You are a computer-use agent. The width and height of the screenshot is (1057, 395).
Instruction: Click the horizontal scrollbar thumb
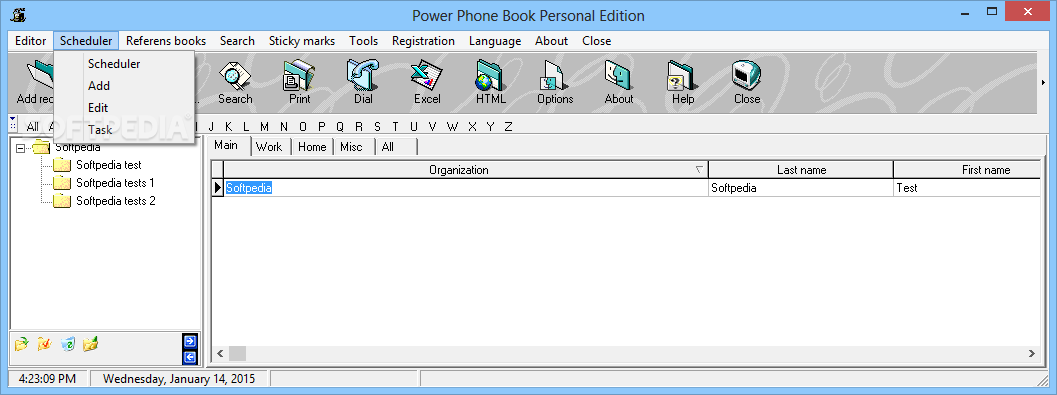(x=237, y=353)
